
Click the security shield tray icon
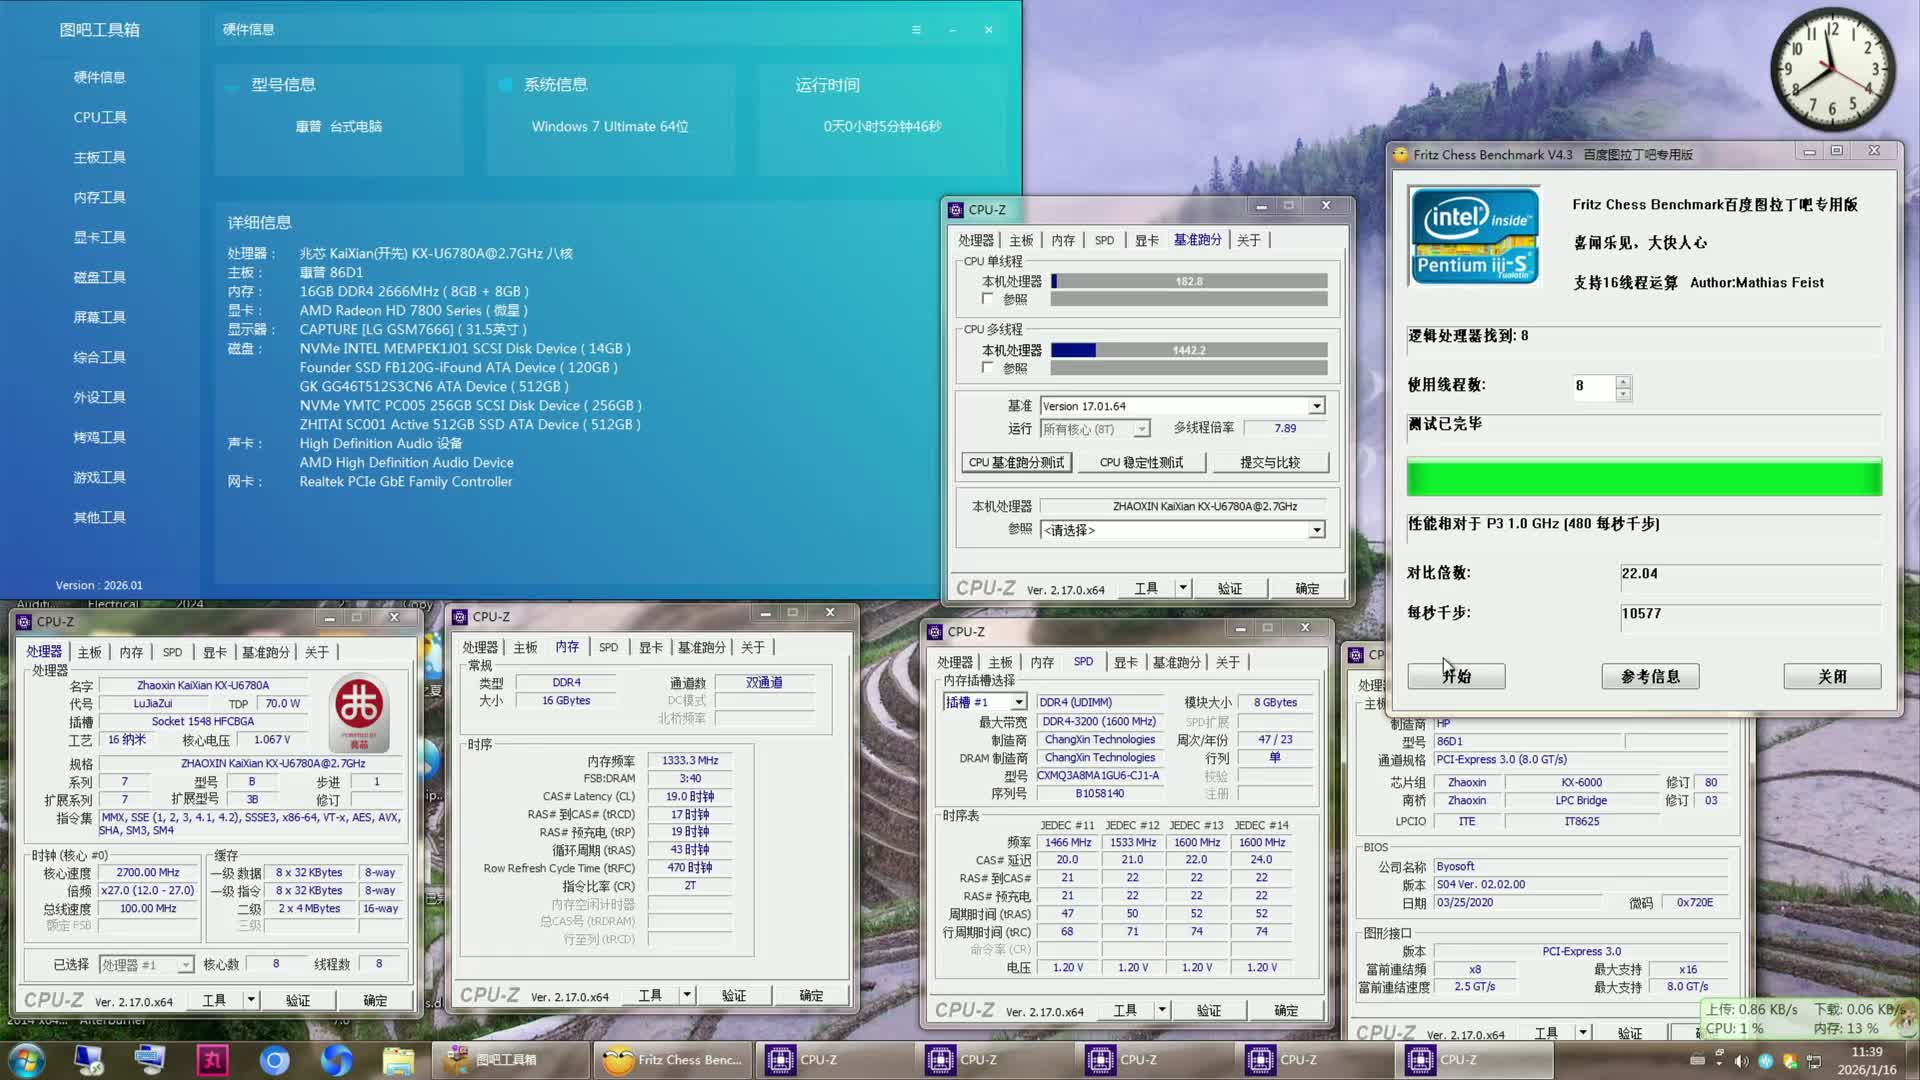[x=1790, y=1061]
